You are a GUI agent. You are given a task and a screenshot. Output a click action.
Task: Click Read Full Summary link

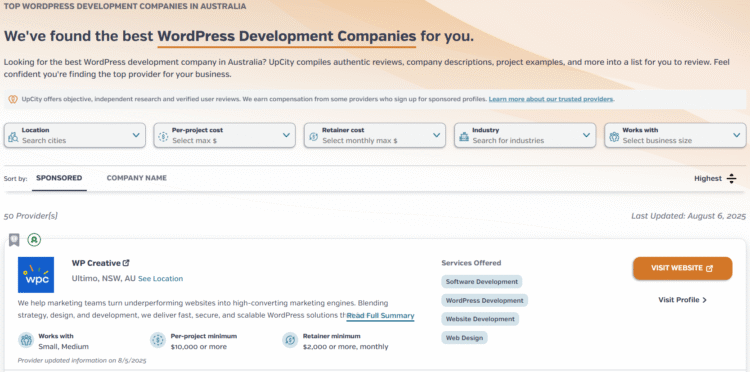click(x=380, y=316)
